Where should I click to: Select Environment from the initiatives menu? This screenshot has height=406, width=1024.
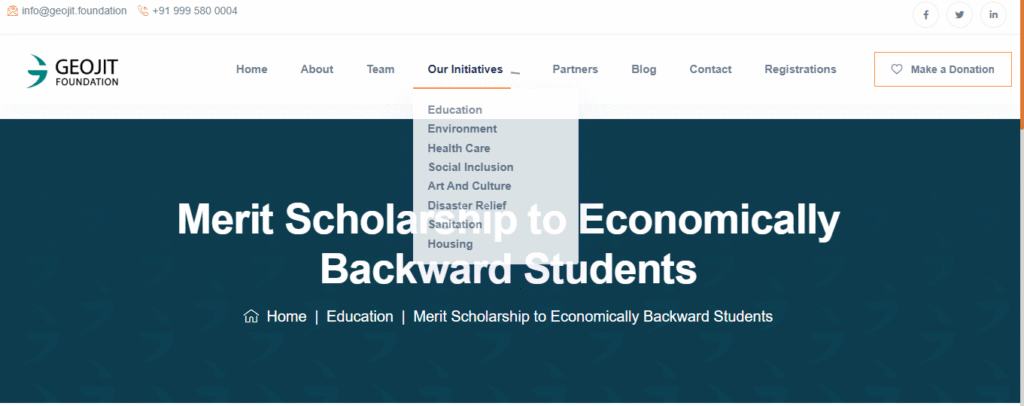[462, 129]
